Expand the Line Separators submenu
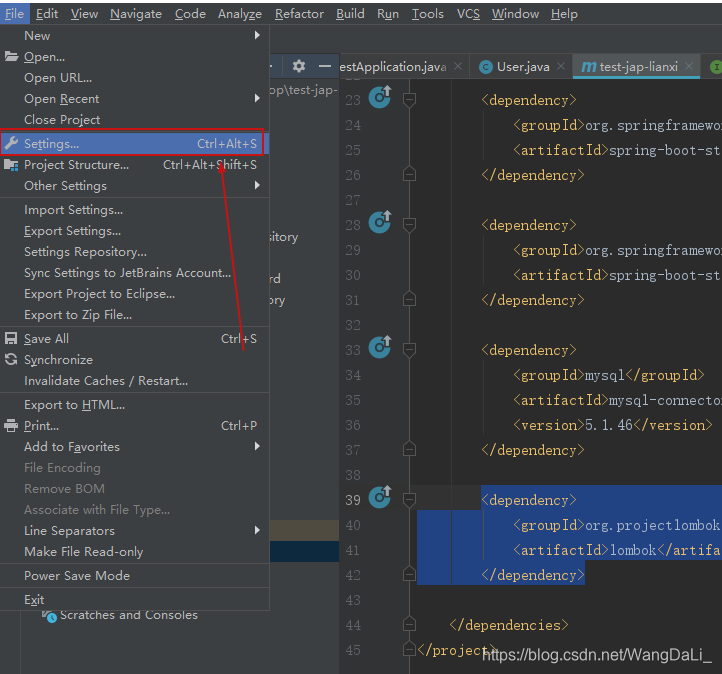 pyautogui.click(x=257, y=530)
